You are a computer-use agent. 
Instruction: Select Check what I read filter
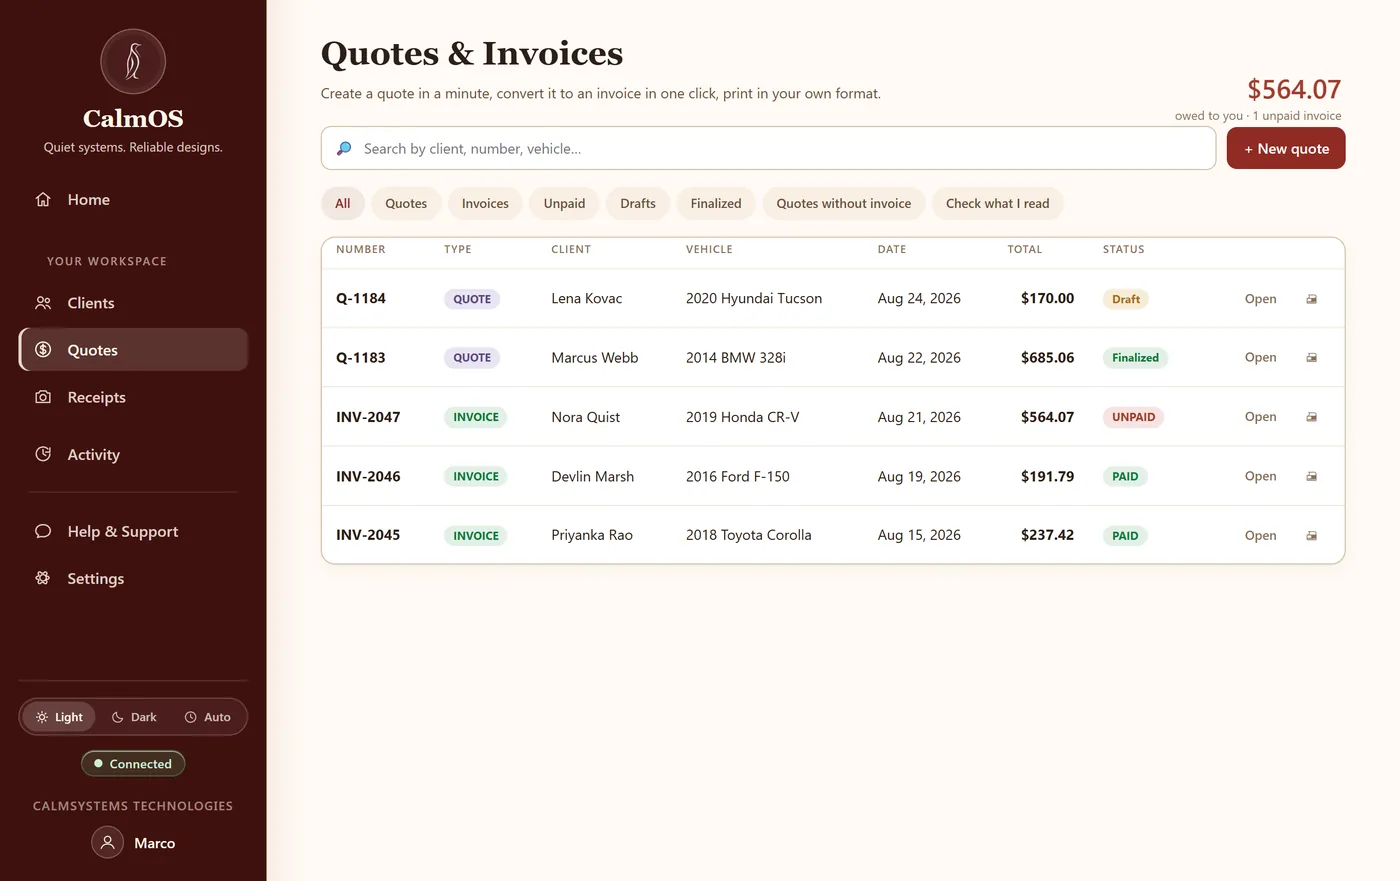click(998, 203)
